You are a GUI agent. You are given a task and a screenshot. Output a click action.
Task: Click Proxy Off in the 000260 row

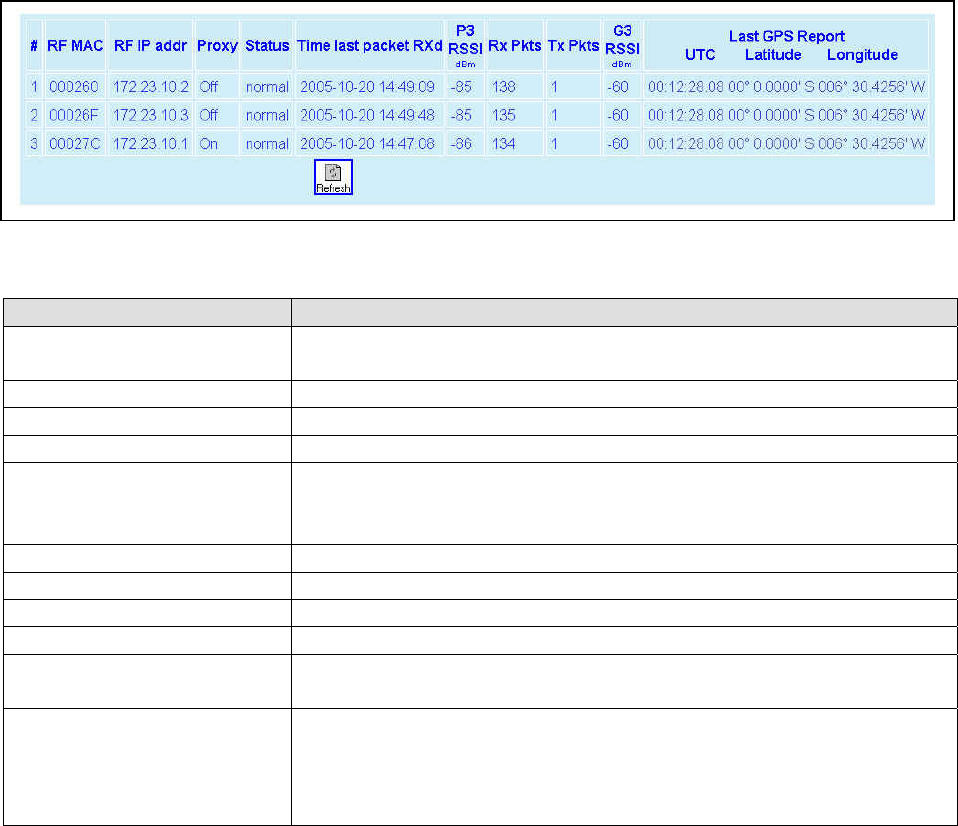coord(208,87)
